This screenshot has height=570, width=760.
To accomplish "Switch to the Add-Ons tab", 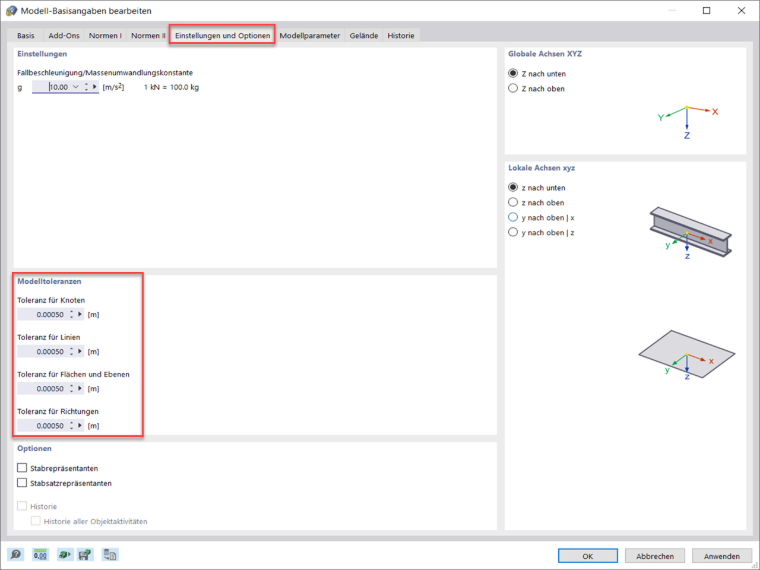I will [x=64, y=35].
